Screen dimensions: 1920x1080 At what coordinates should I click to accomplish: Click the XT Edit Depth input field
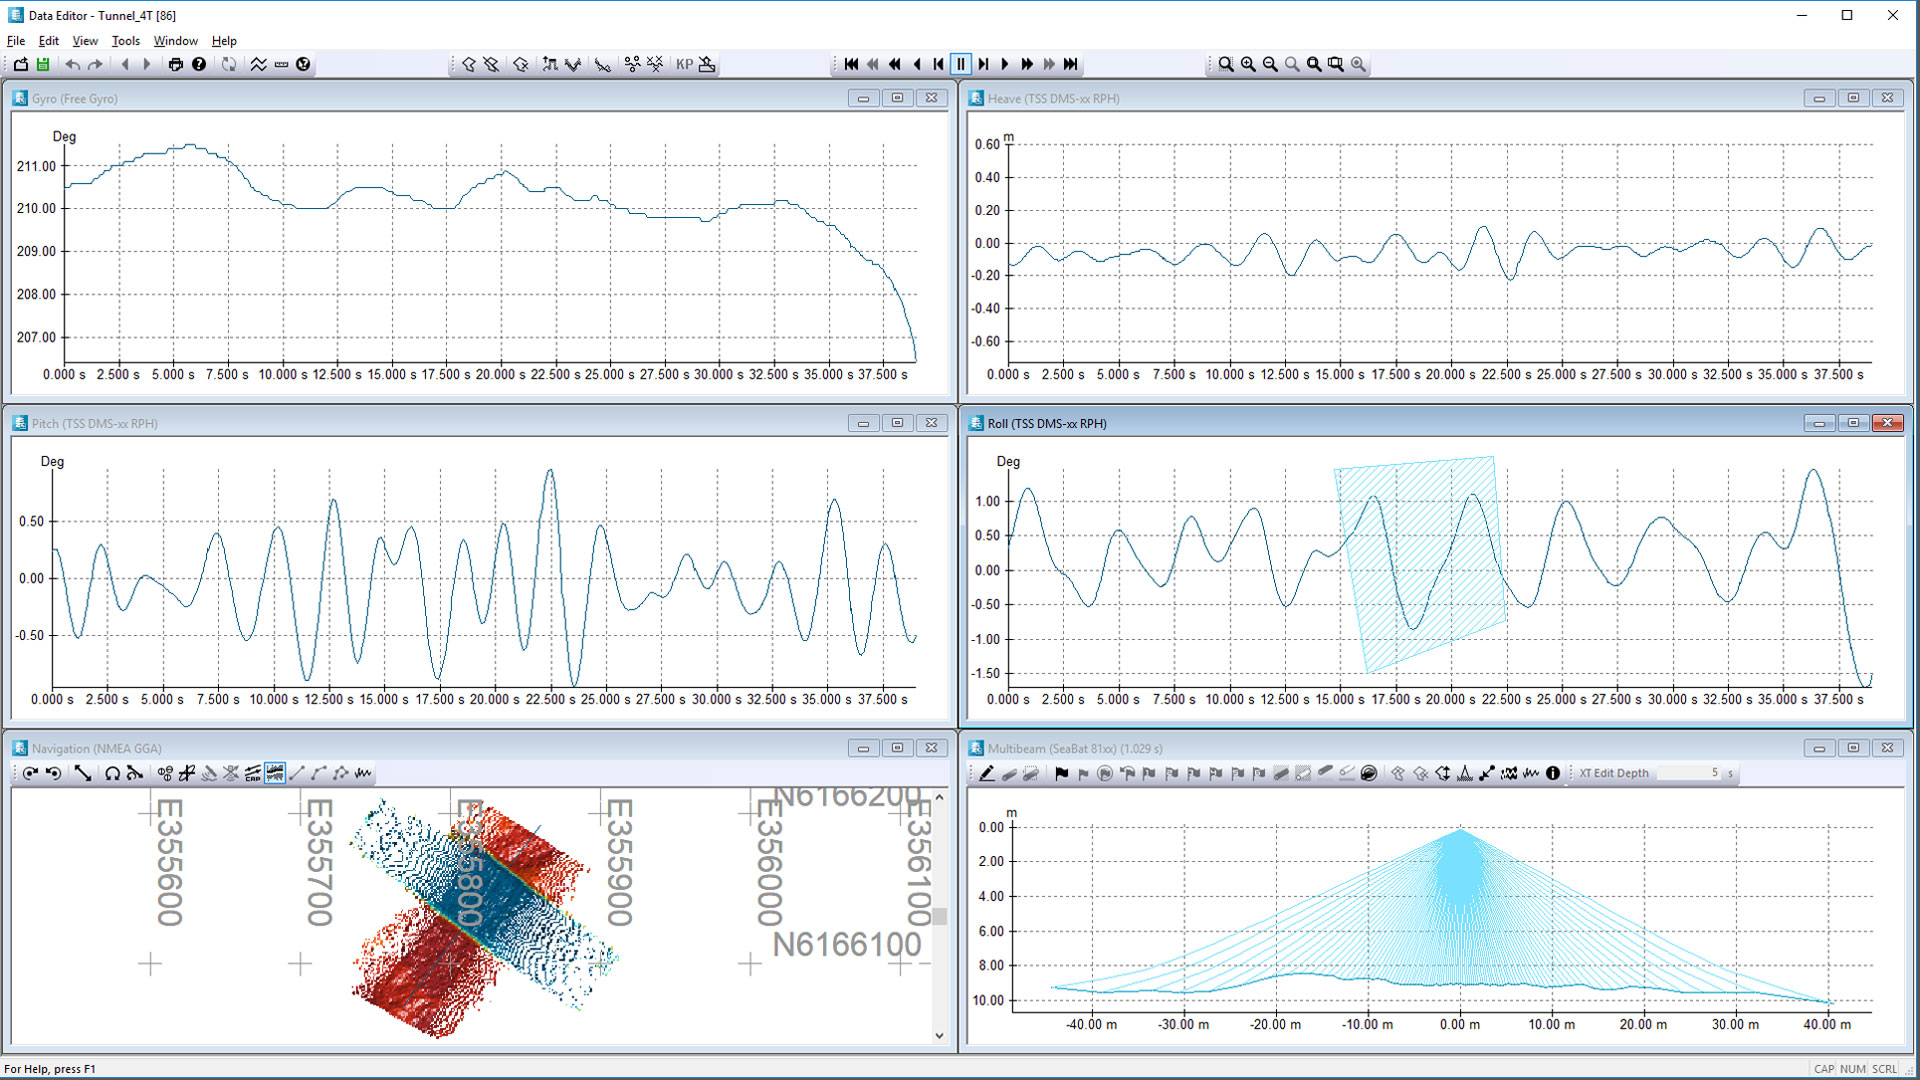pyautogui.click(x=1690, y=773)
